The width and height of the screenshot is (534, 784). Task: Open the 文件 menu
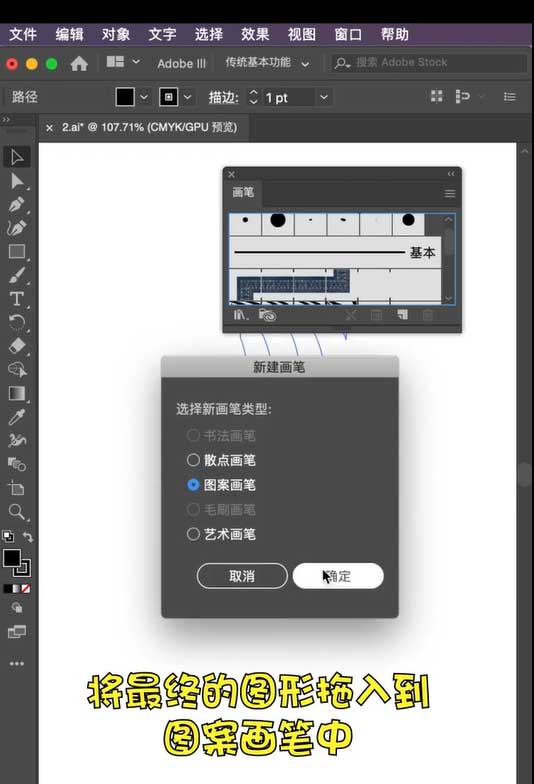pyautogui.click(x=23, y=34)
